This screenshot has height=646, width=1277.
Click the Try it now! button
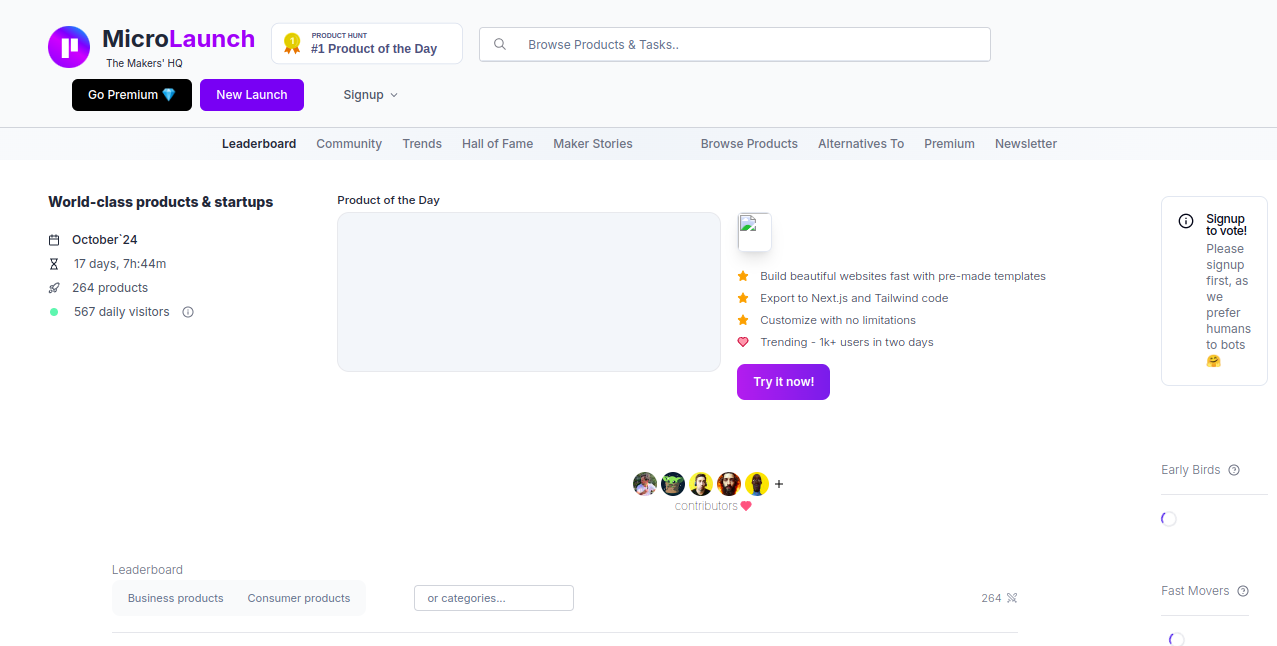coord(783,382)
